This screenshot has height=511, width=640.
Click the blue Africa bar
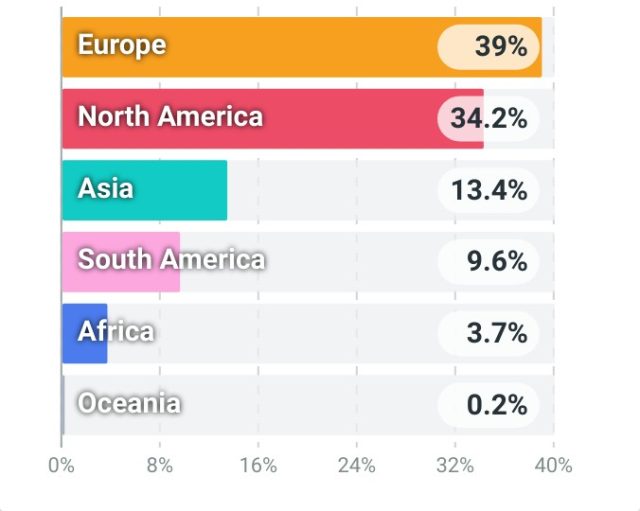pos(84,333)
